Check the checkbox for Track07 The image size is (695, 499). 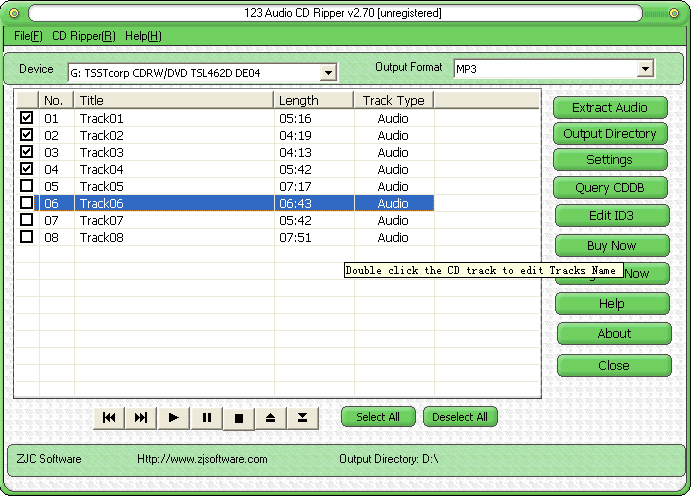pos(27,220)
